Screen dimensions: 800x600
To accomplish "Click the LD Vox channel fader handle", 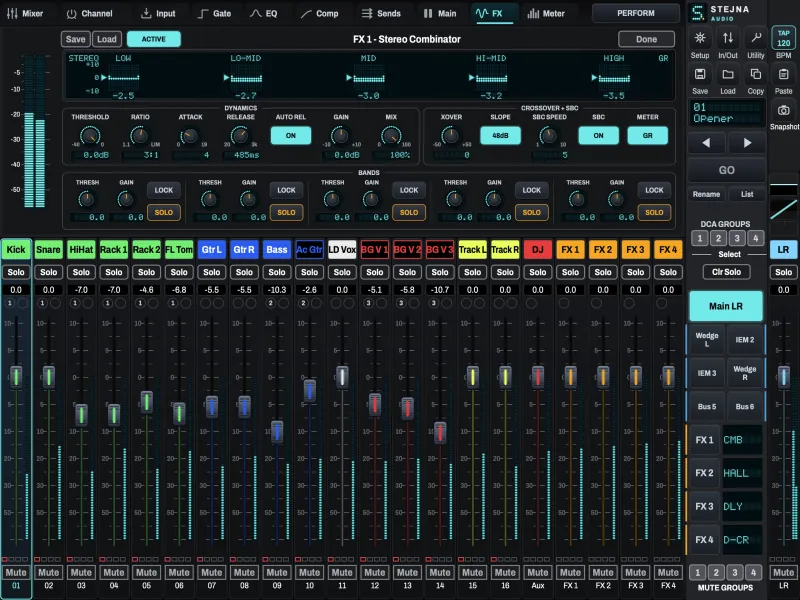I will 342,377.
